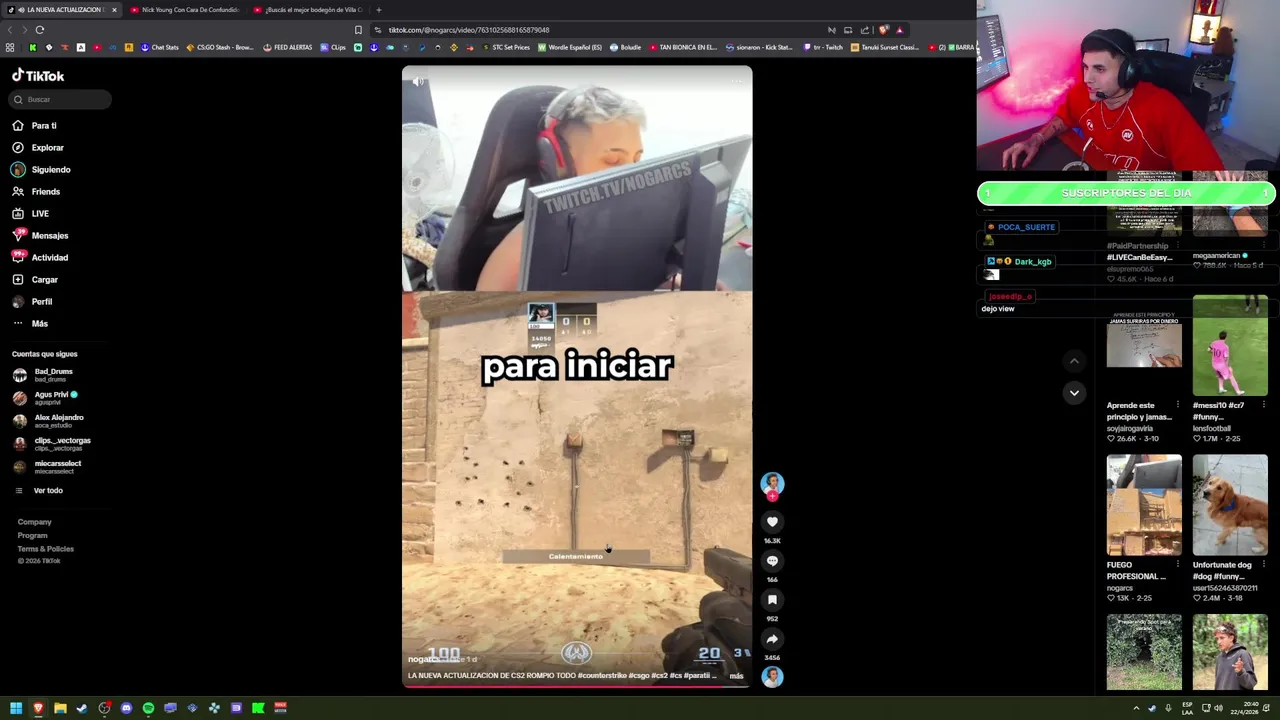Open the Friends section
The height and width of the screenshot is (720, 1280).
(36, 192)
